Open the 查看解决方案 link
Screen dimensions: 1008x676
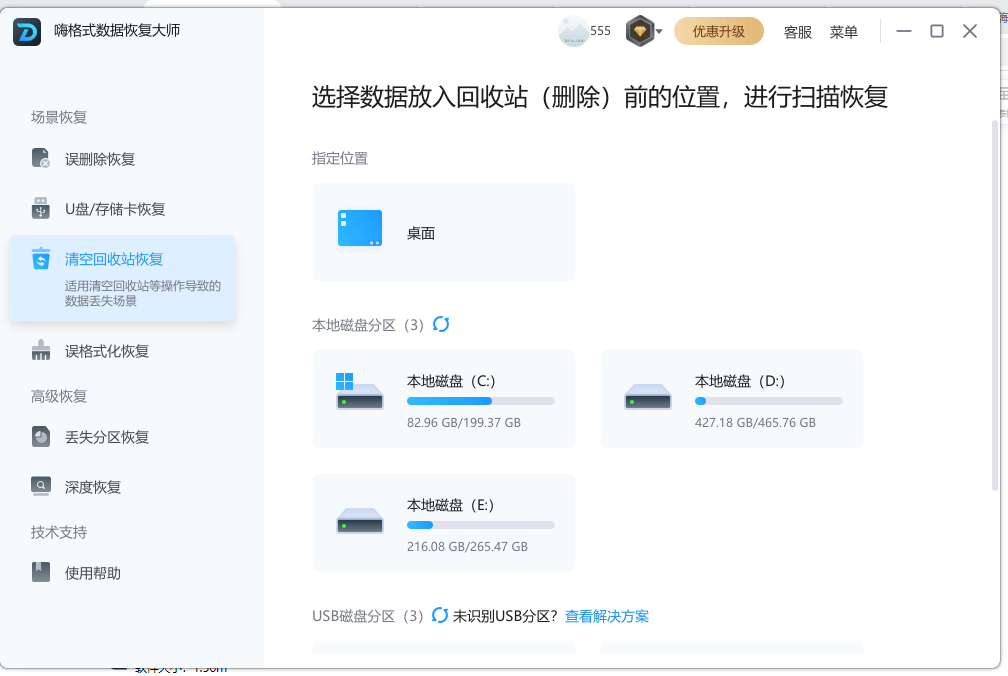606,616
